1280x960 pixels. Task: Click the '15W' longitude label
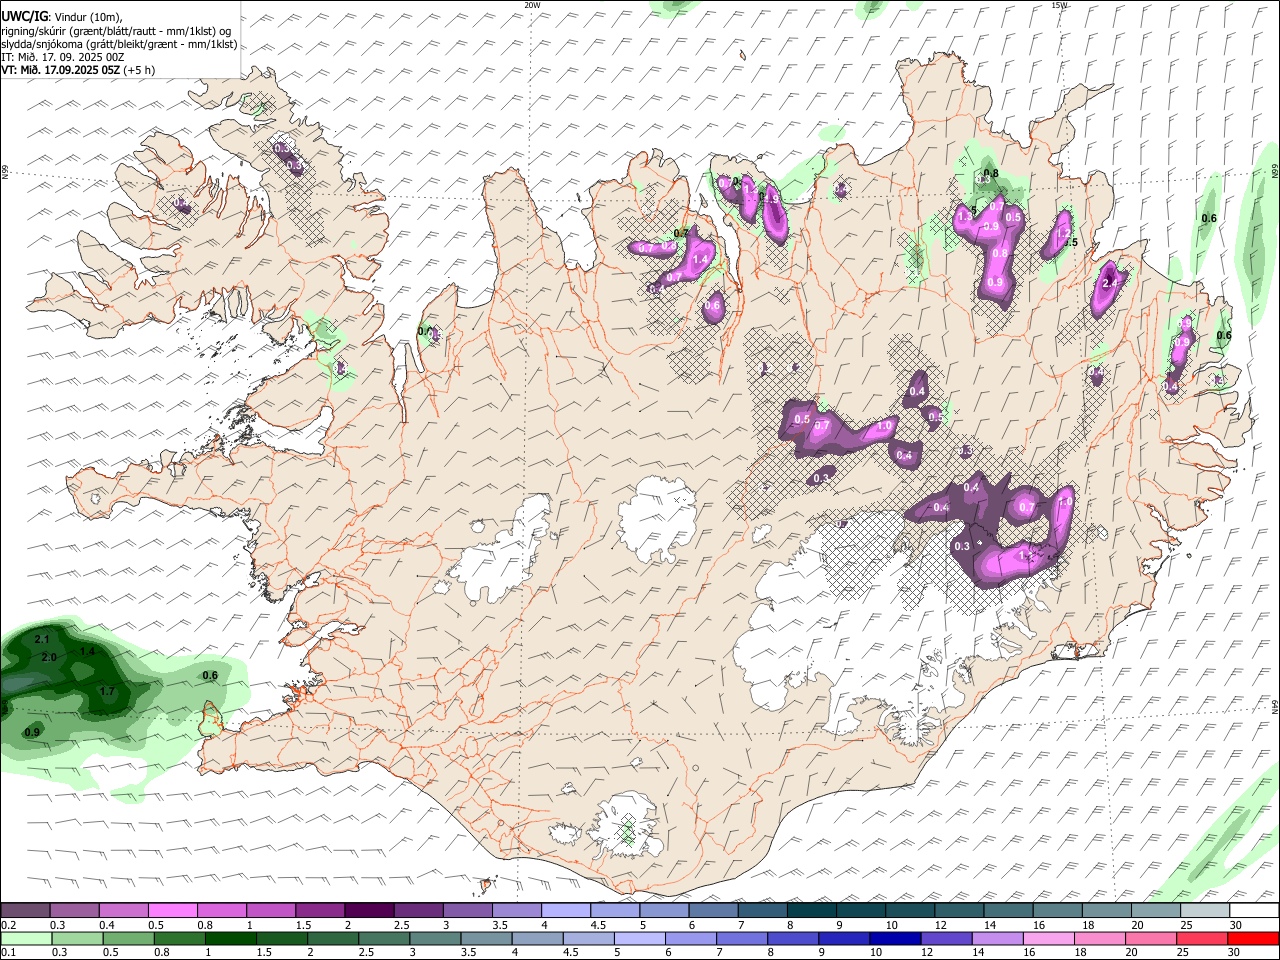point(1059,5)
